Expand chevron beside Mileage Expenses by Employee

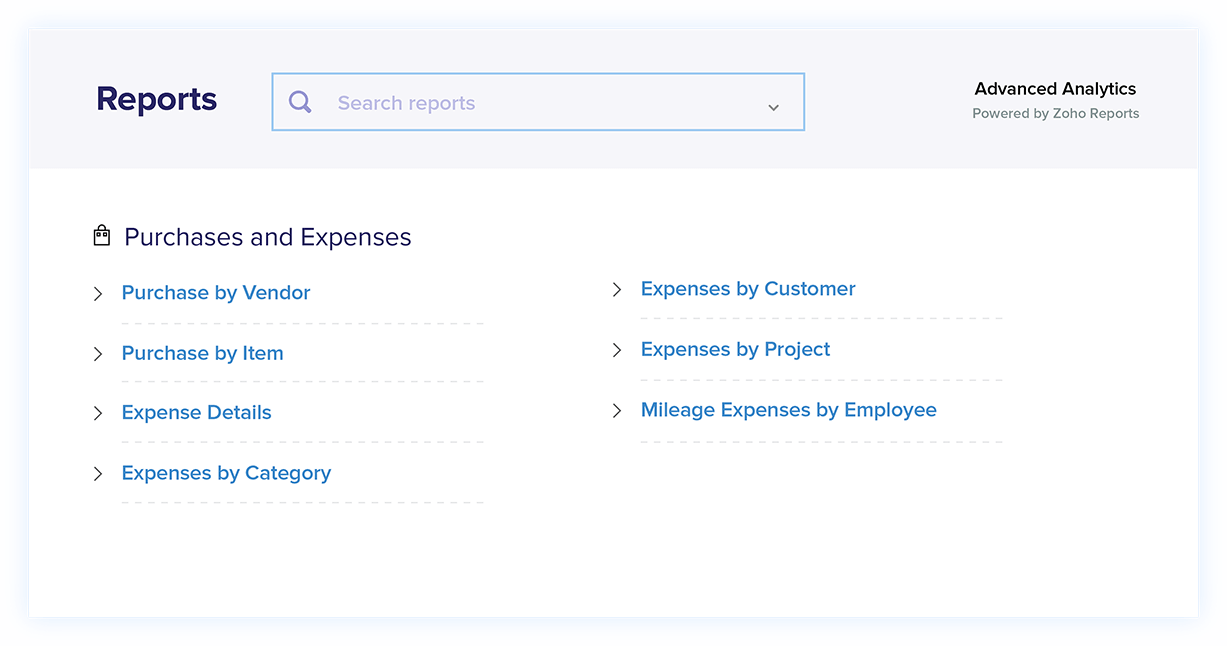(x=617, y=411)
